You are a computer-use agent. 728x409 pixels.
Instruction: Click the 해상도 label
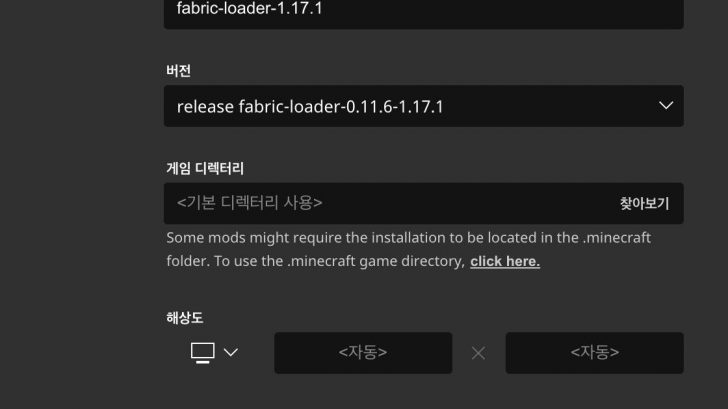[x=185, y=318]
